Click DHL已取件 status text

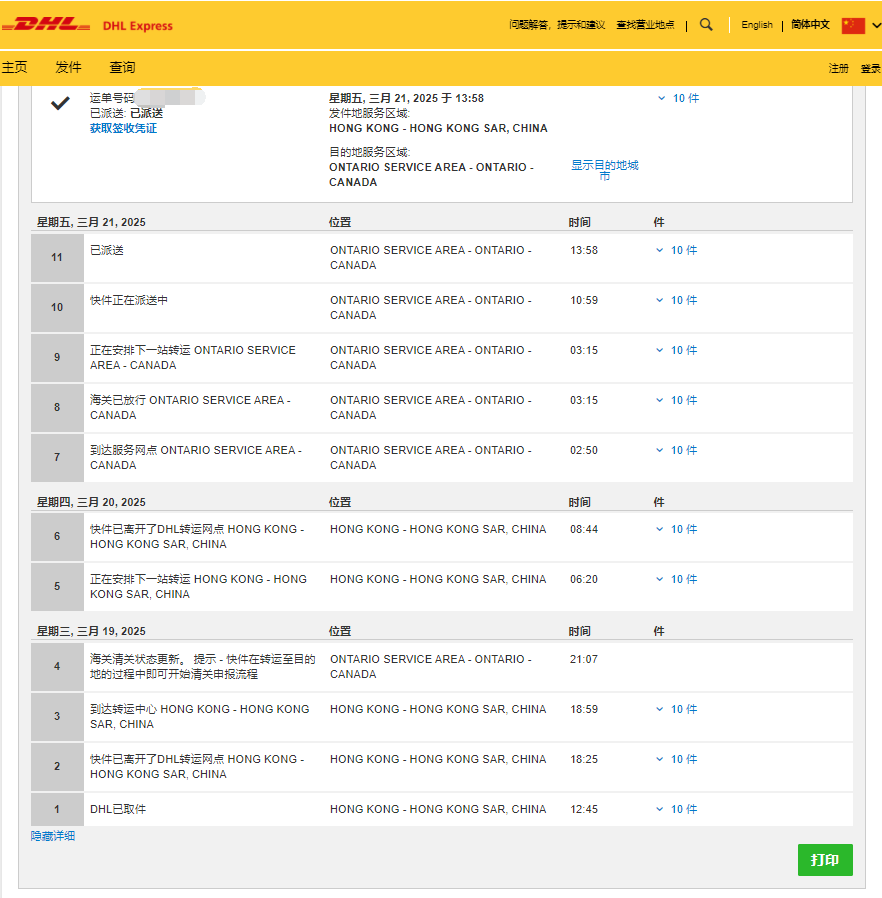tap(118, 809)
